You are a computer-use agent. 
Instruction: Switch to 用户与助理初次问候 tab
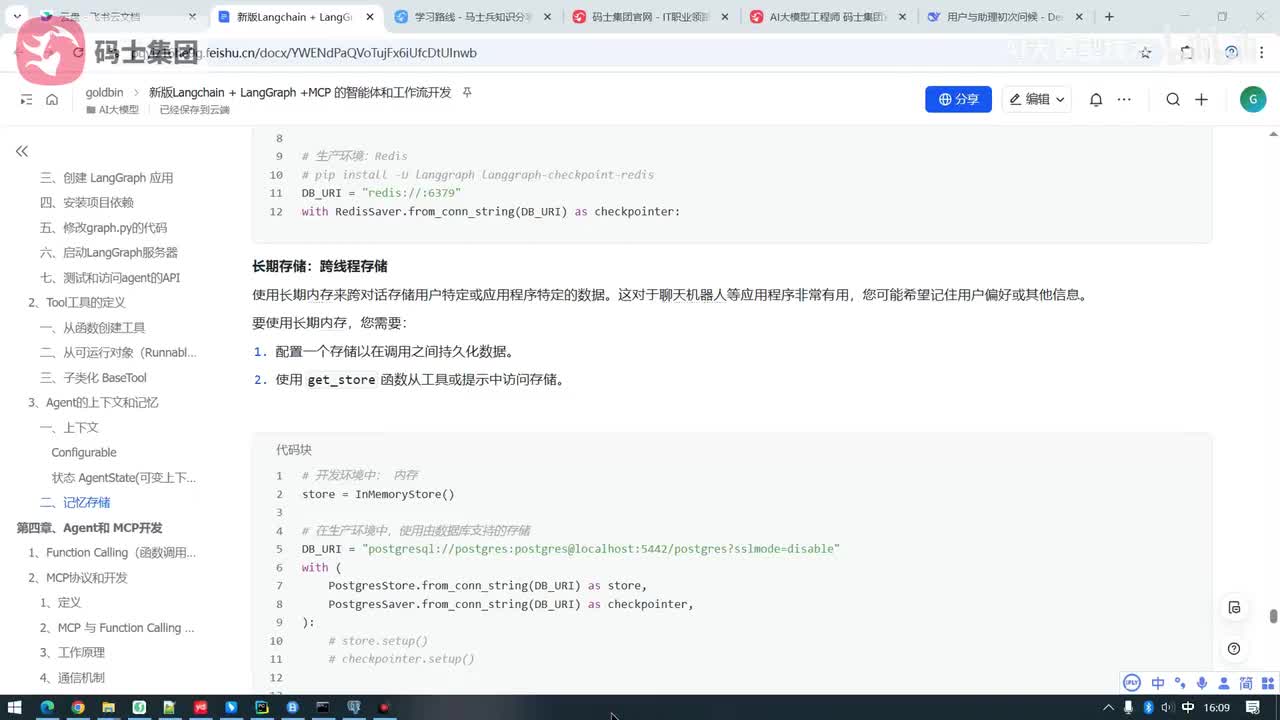(x=1004, y=17)
